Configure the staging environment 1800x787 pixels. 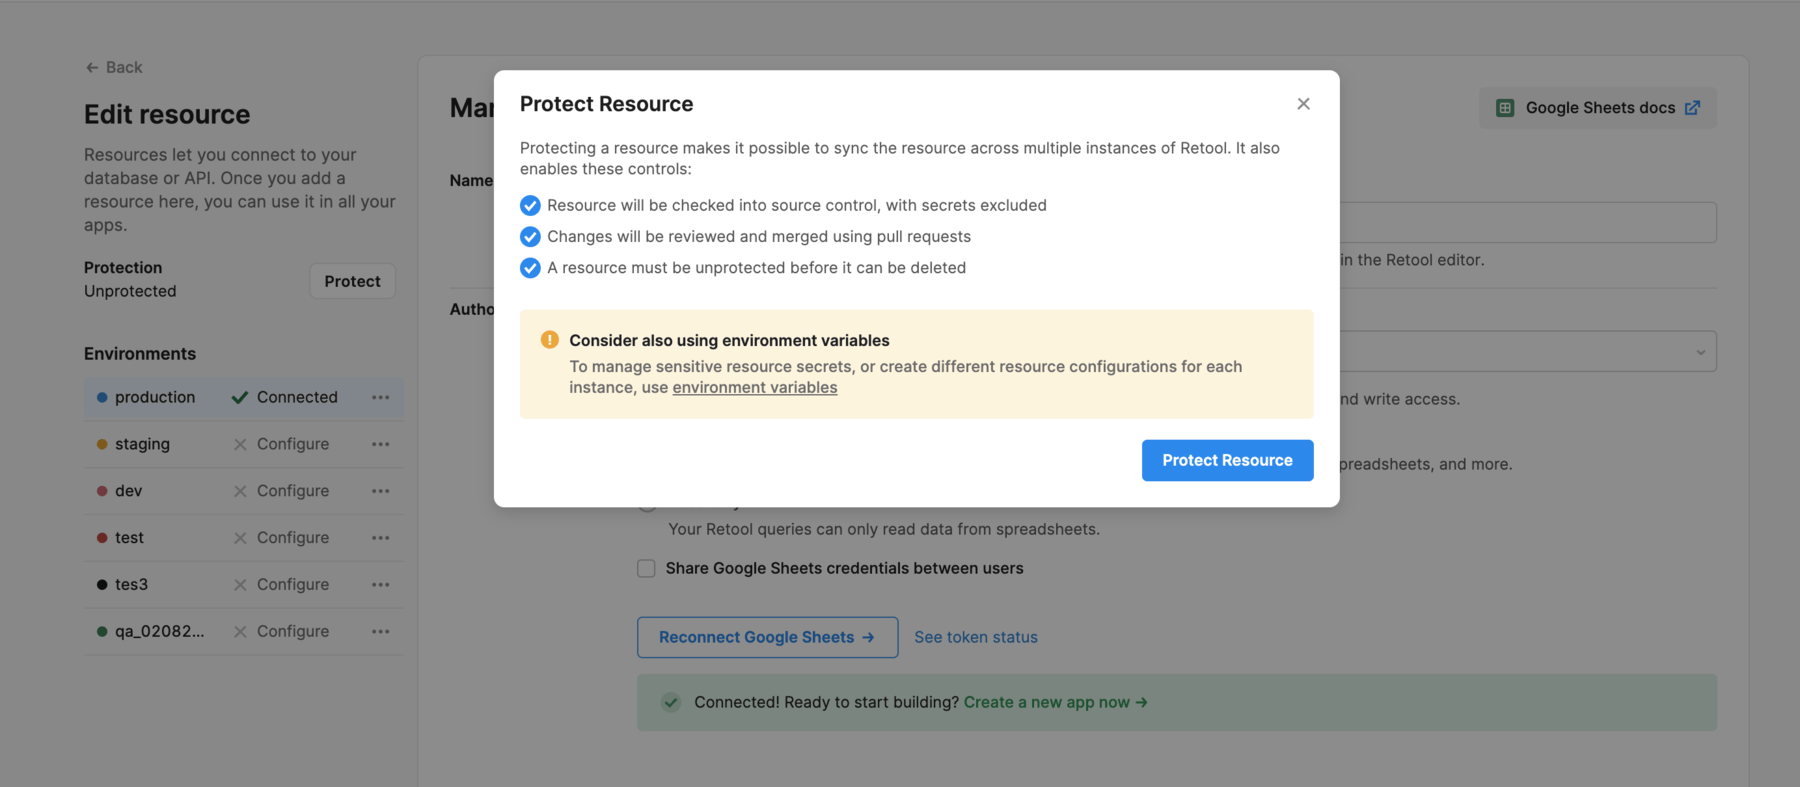pyautogui.click(x=292, y=444)
